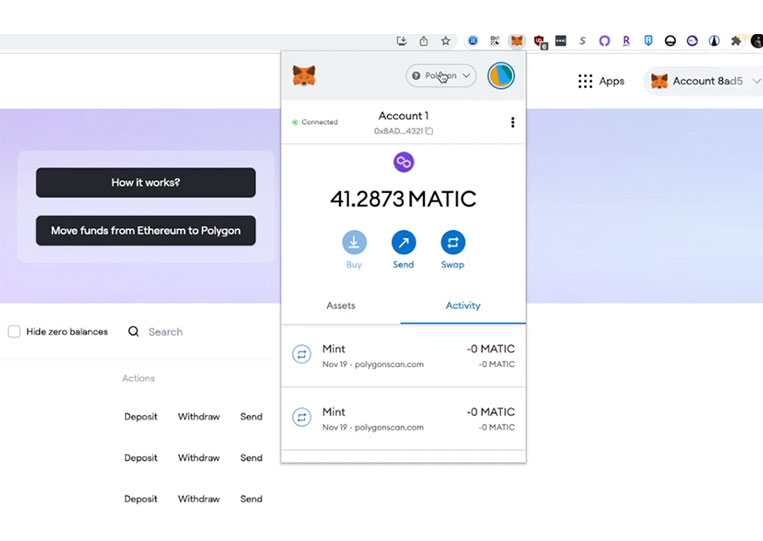Click the dark square dots extension icon
This screenshot has width=763, height=541.
pos(561,41)
